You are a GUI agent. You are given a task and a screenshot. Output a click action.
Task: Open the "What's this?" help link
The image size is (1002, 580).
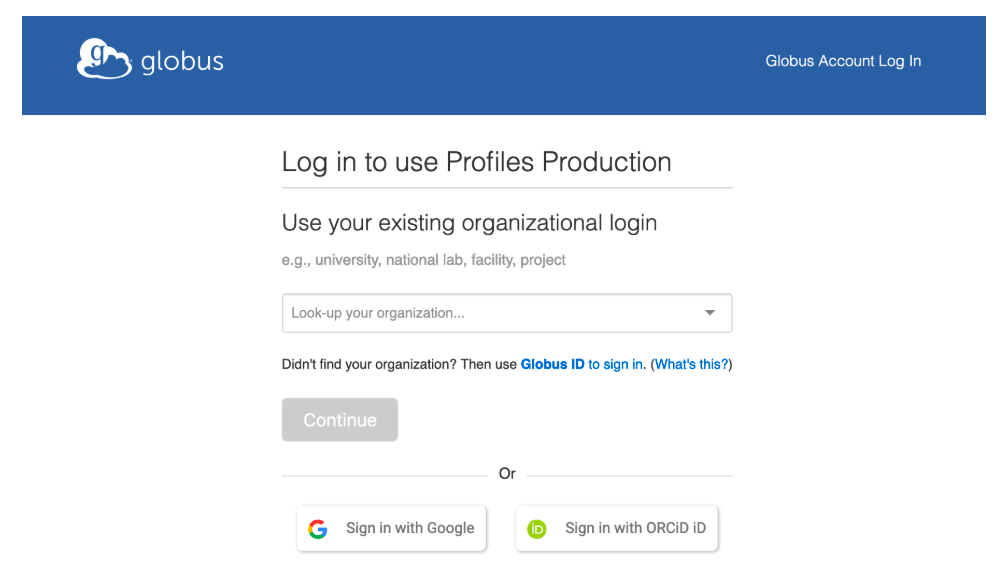point(691,364)
